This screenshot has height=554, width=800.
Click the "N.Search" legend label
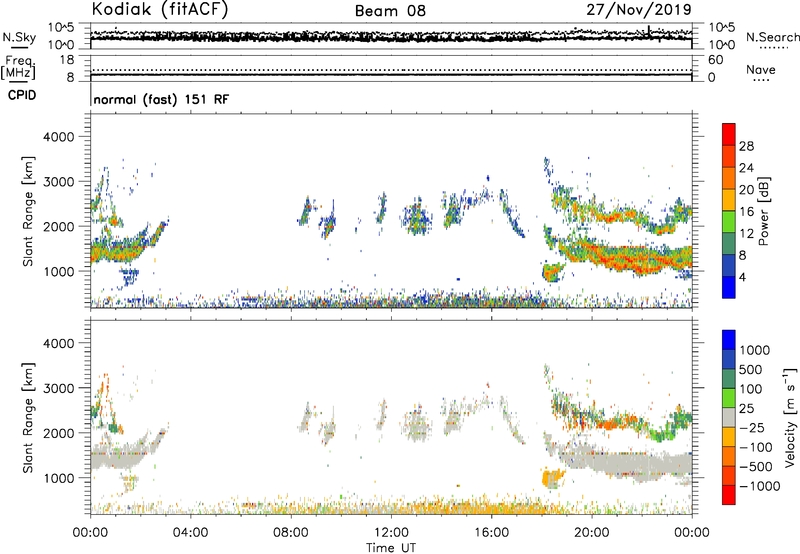click(x=772, y=37)
